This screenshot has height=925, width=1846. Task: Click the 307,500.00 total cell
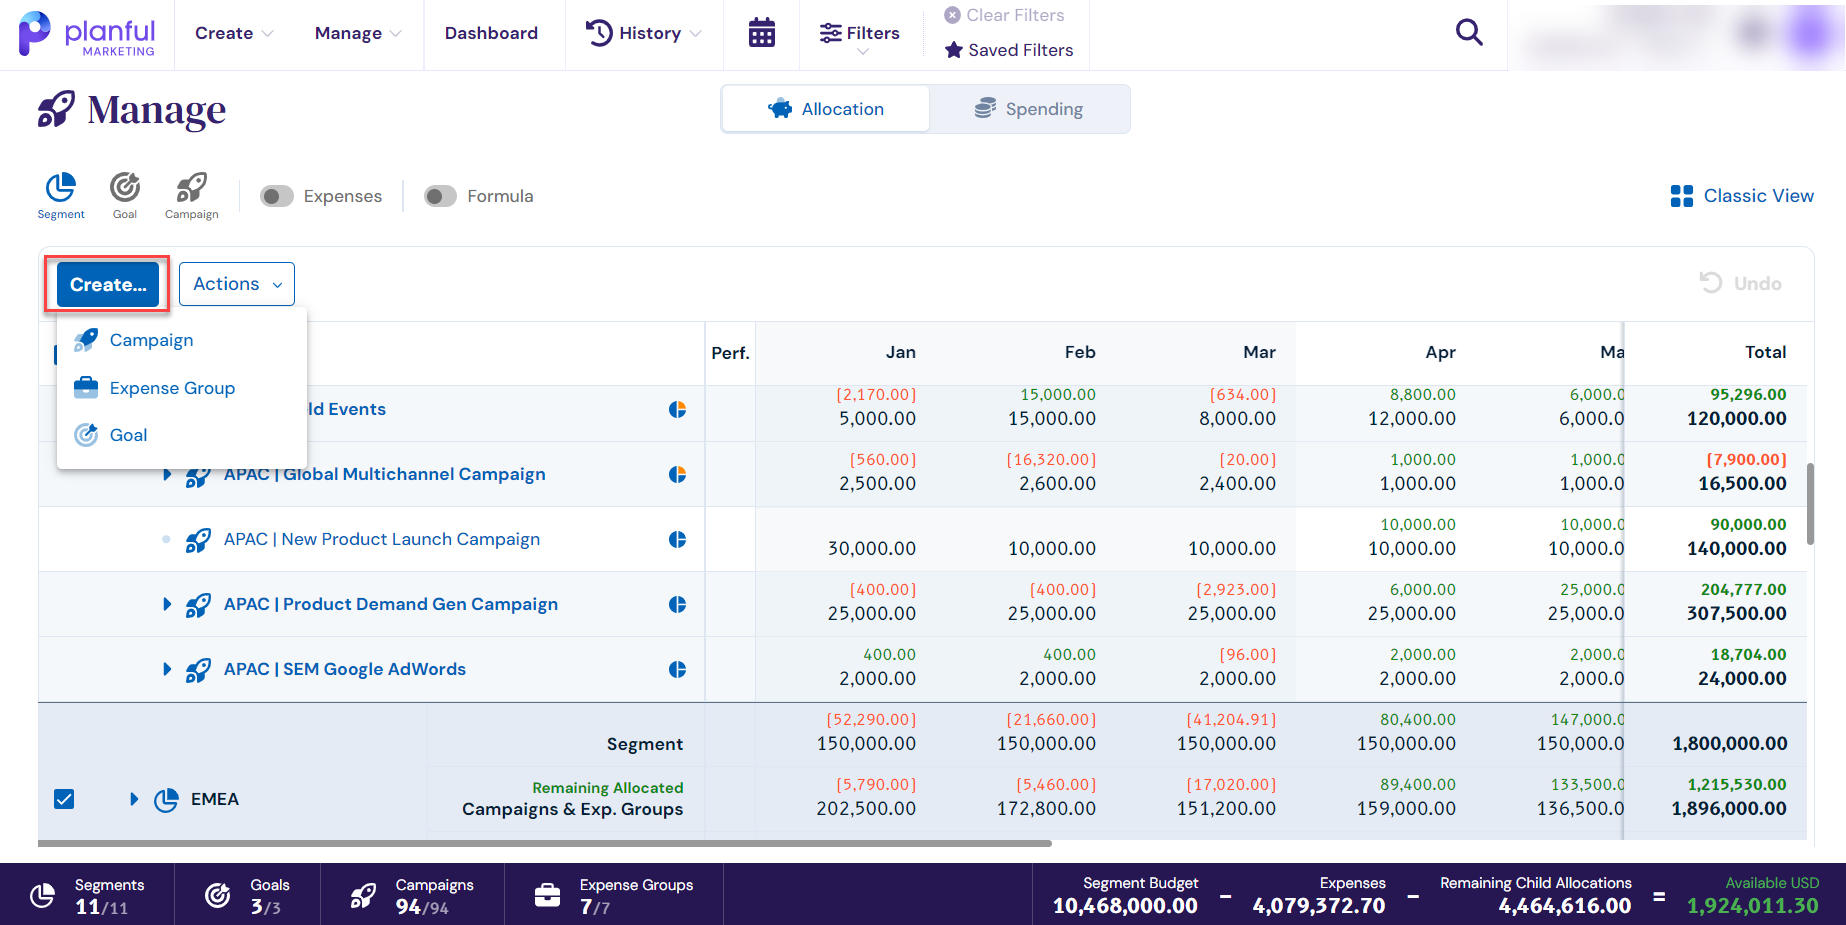click(1736, 613)
